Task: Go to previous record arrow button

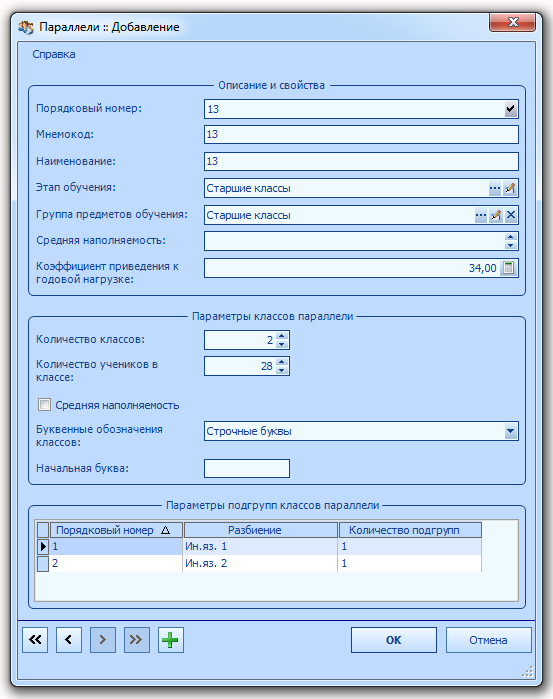Action: [x=69, y=640]
